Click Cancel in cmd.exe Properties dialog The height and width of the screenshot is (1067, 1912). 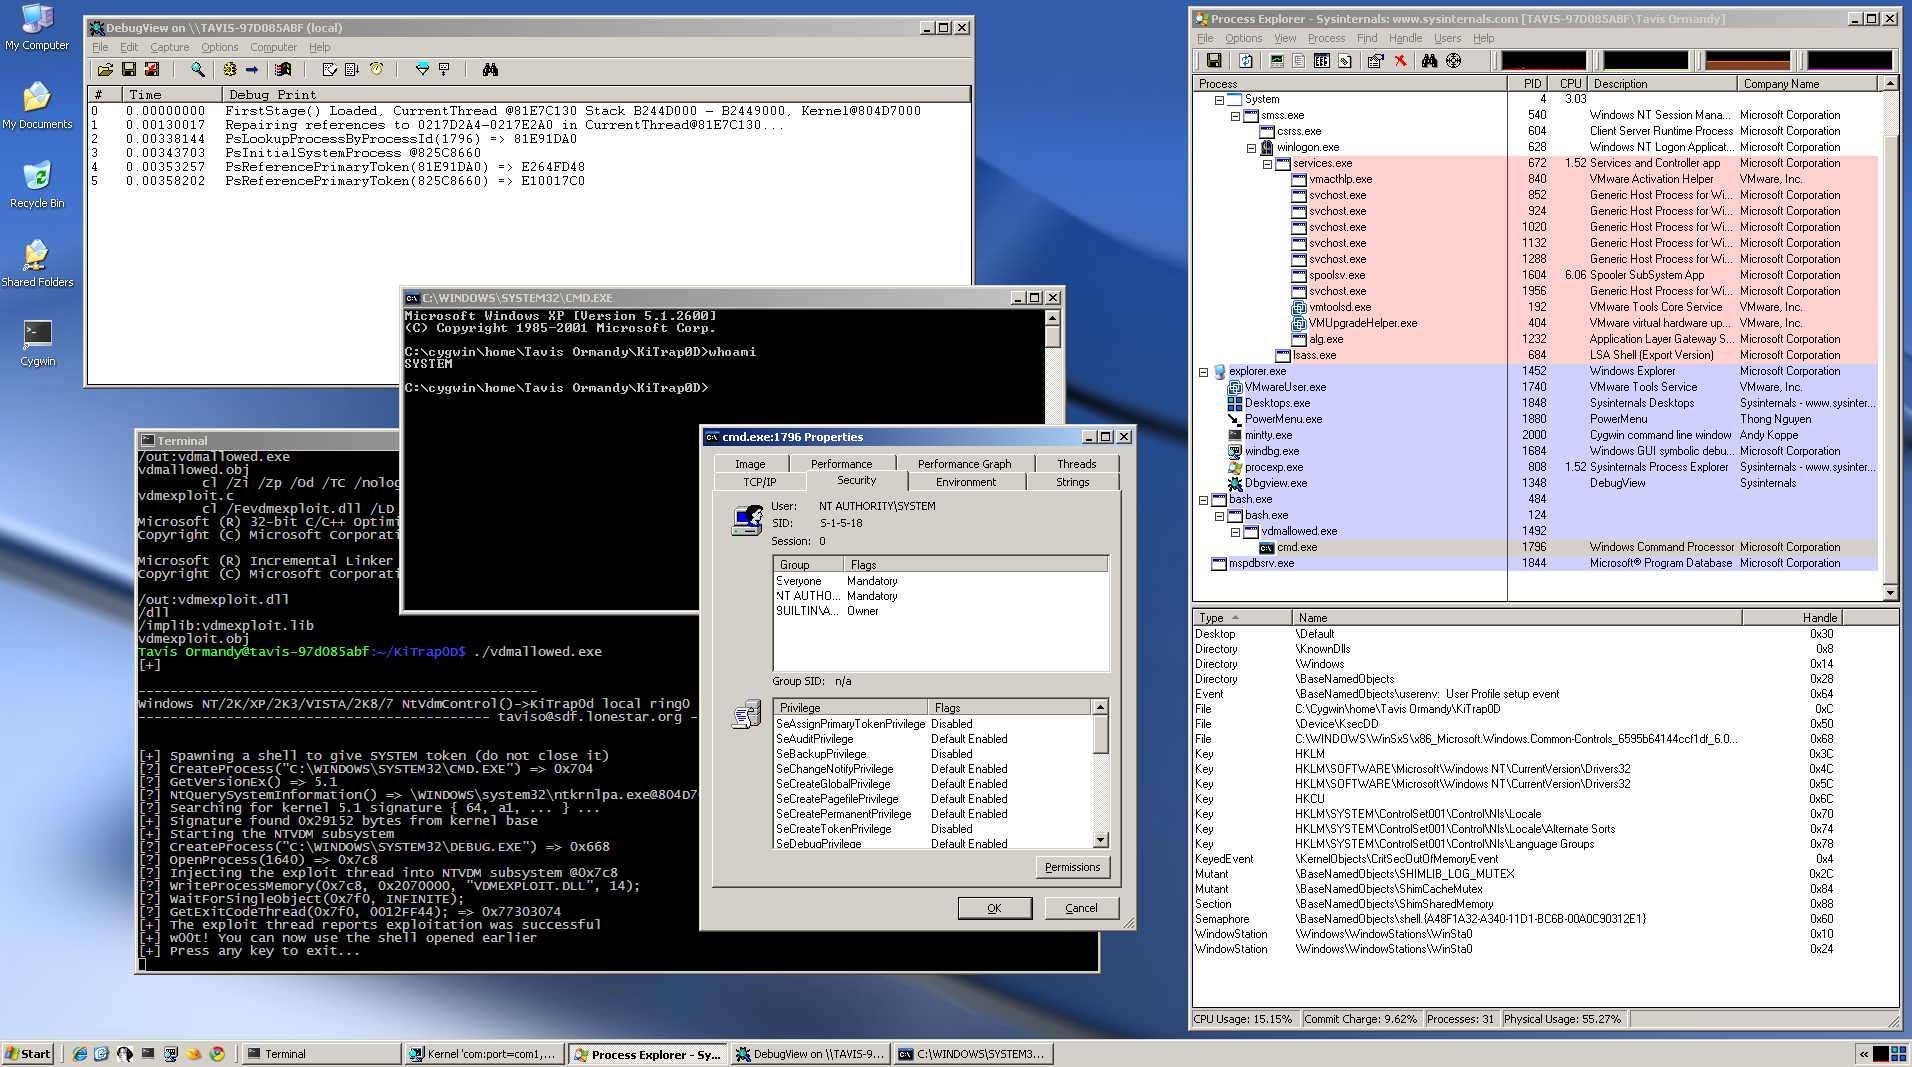[x=1081, y=908]
